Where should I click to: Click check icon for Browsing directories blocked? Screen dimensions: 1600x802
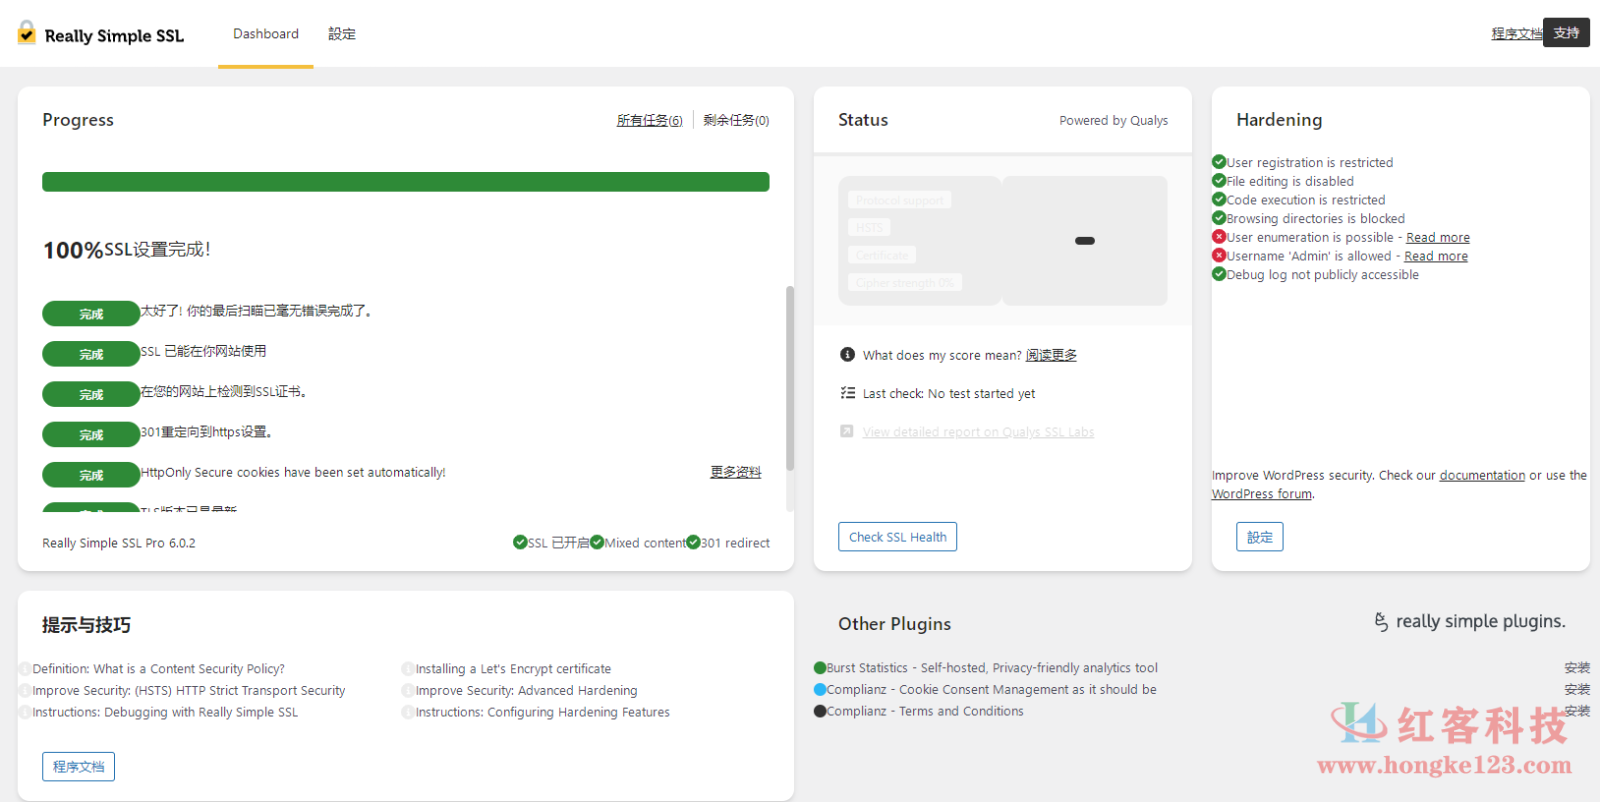[x=1219, y=217]
